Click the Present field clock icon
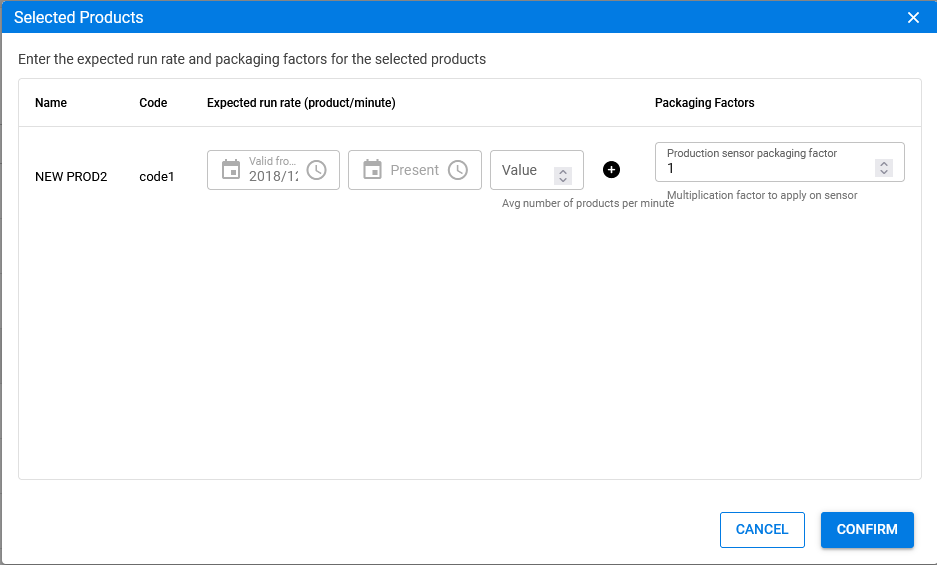The width and height of the screenshot is (937, 565). (x=458, y=170)
